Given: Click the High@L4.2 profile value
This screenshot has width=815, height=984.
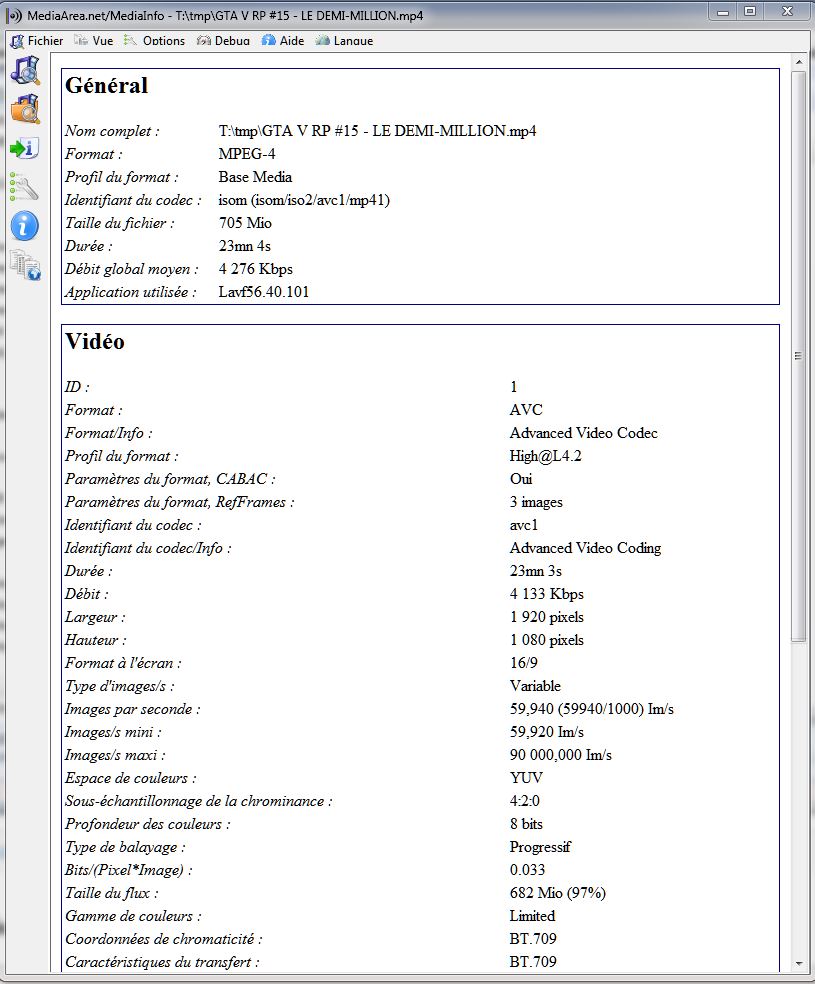Looking at the screenshot, I should point(545,456).
